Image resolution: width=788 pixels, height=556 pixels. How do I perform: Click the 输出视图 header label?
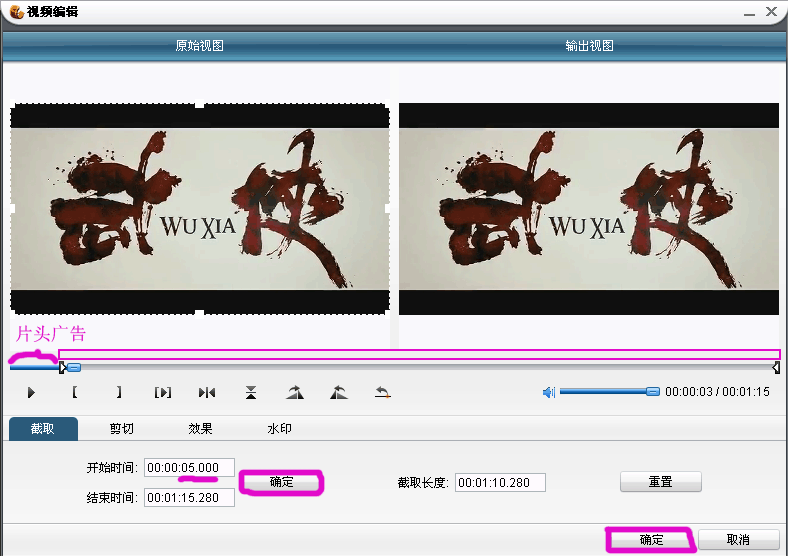pos(589,46)
